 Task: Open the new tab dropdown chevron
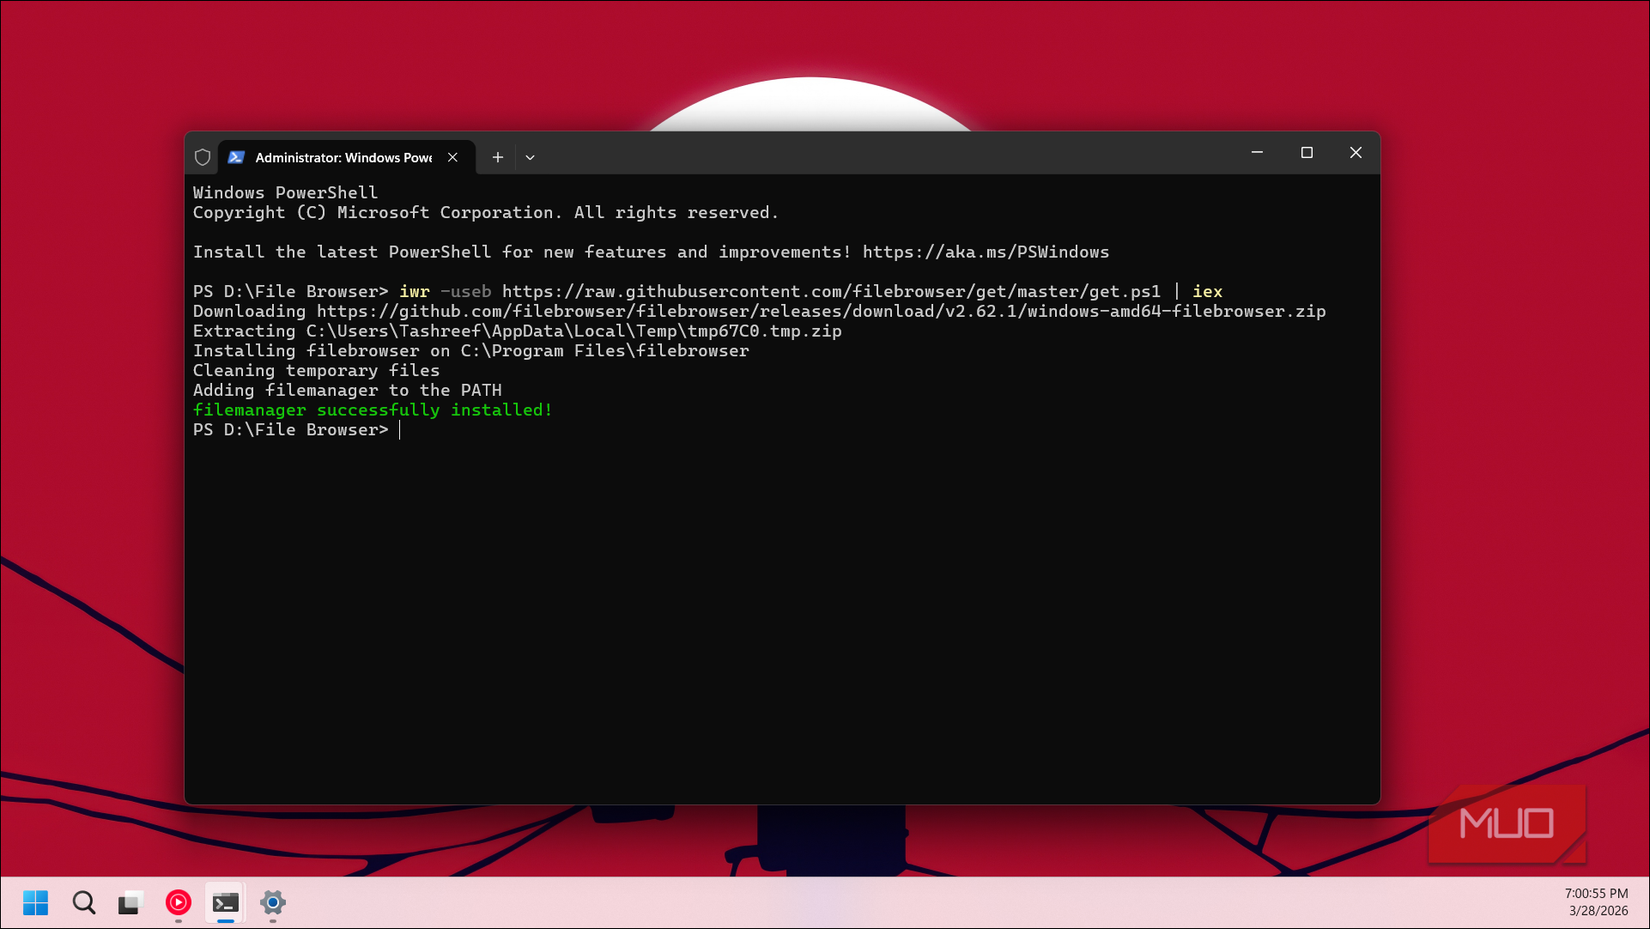530,157
